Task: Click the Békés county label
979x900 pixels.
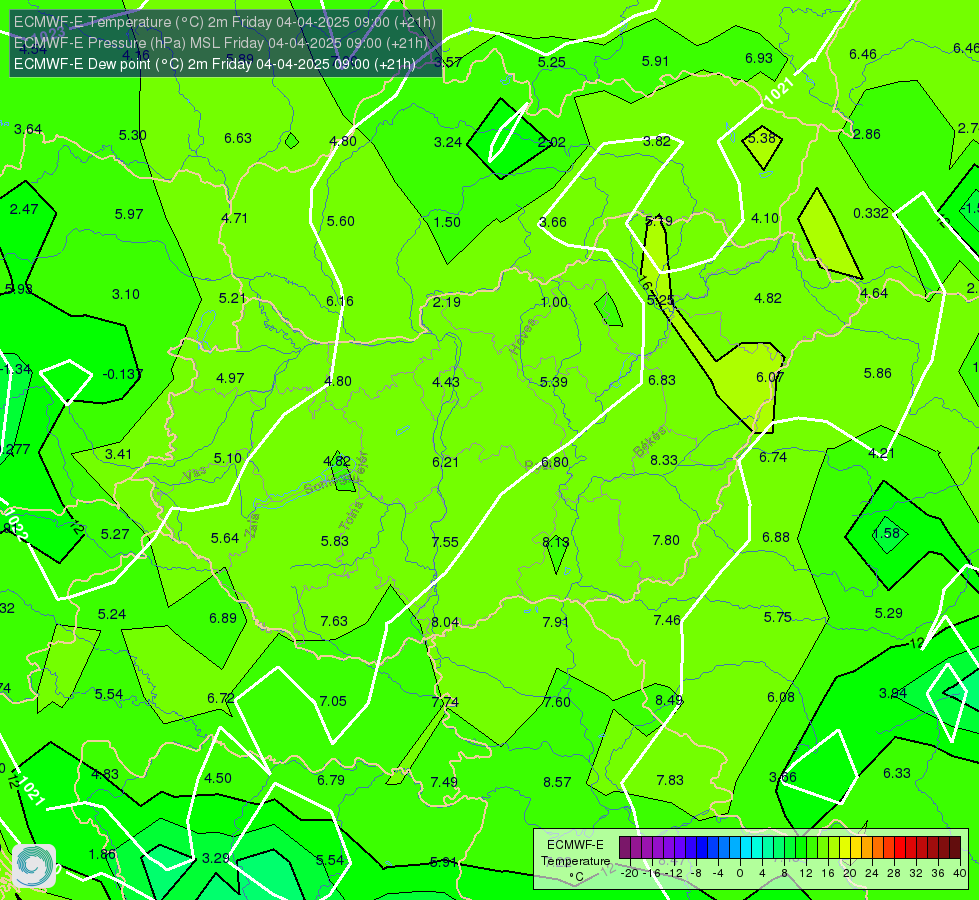Action: (x=649, y=443)
